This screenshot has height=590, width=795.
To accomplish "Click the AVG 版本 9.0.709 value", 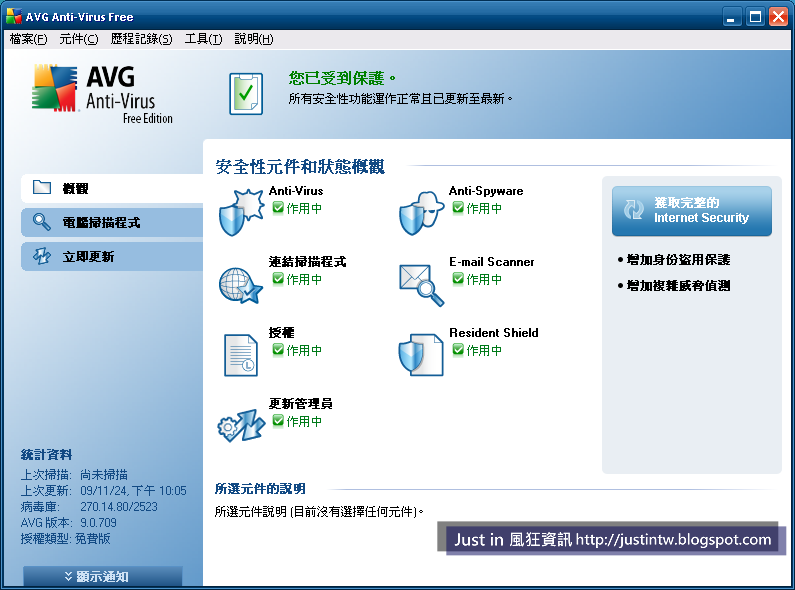I will point(98,523).
